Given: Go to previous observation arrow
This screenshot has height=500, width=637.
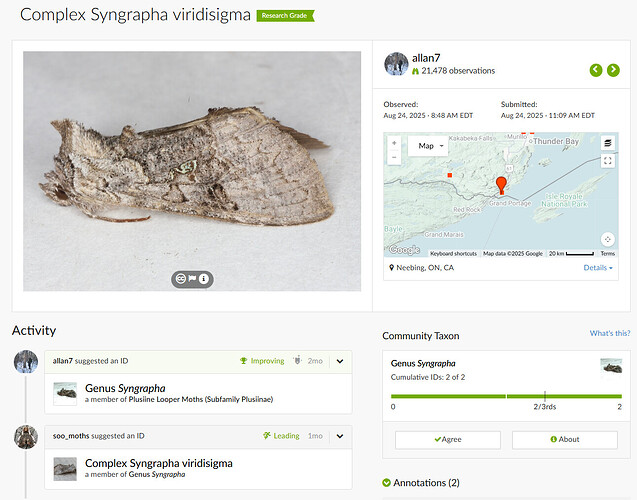Looking at the screenshot, I should (x=596, y=70).
